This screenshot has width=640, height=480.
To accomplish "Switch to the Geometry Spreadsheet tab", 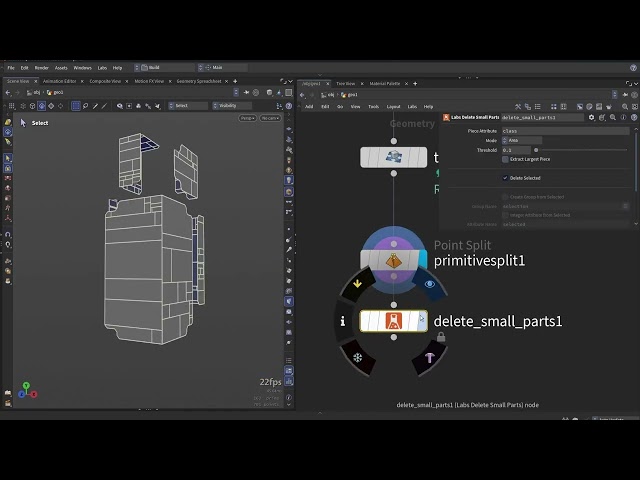I will point(199,81).
